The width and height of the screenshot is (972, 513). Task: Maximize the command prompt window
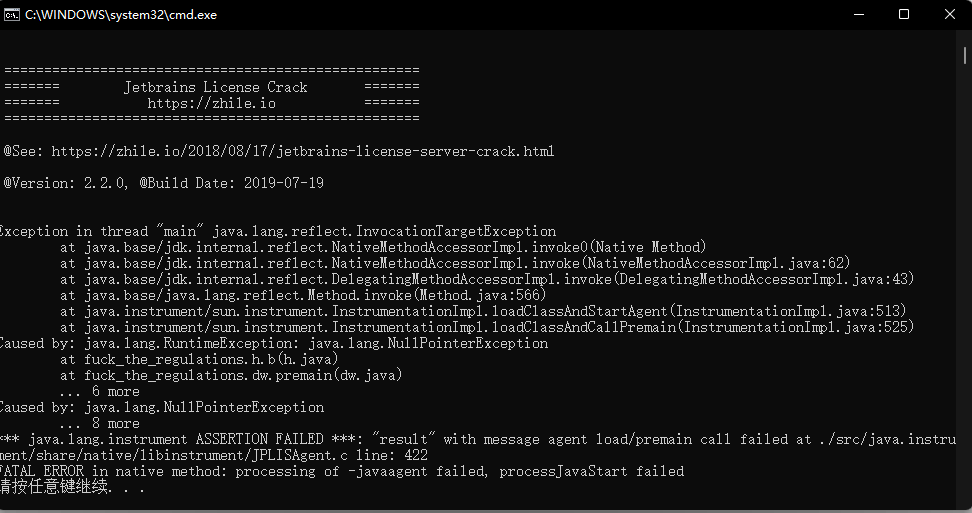pyautogui.click(x=904, y=14)
